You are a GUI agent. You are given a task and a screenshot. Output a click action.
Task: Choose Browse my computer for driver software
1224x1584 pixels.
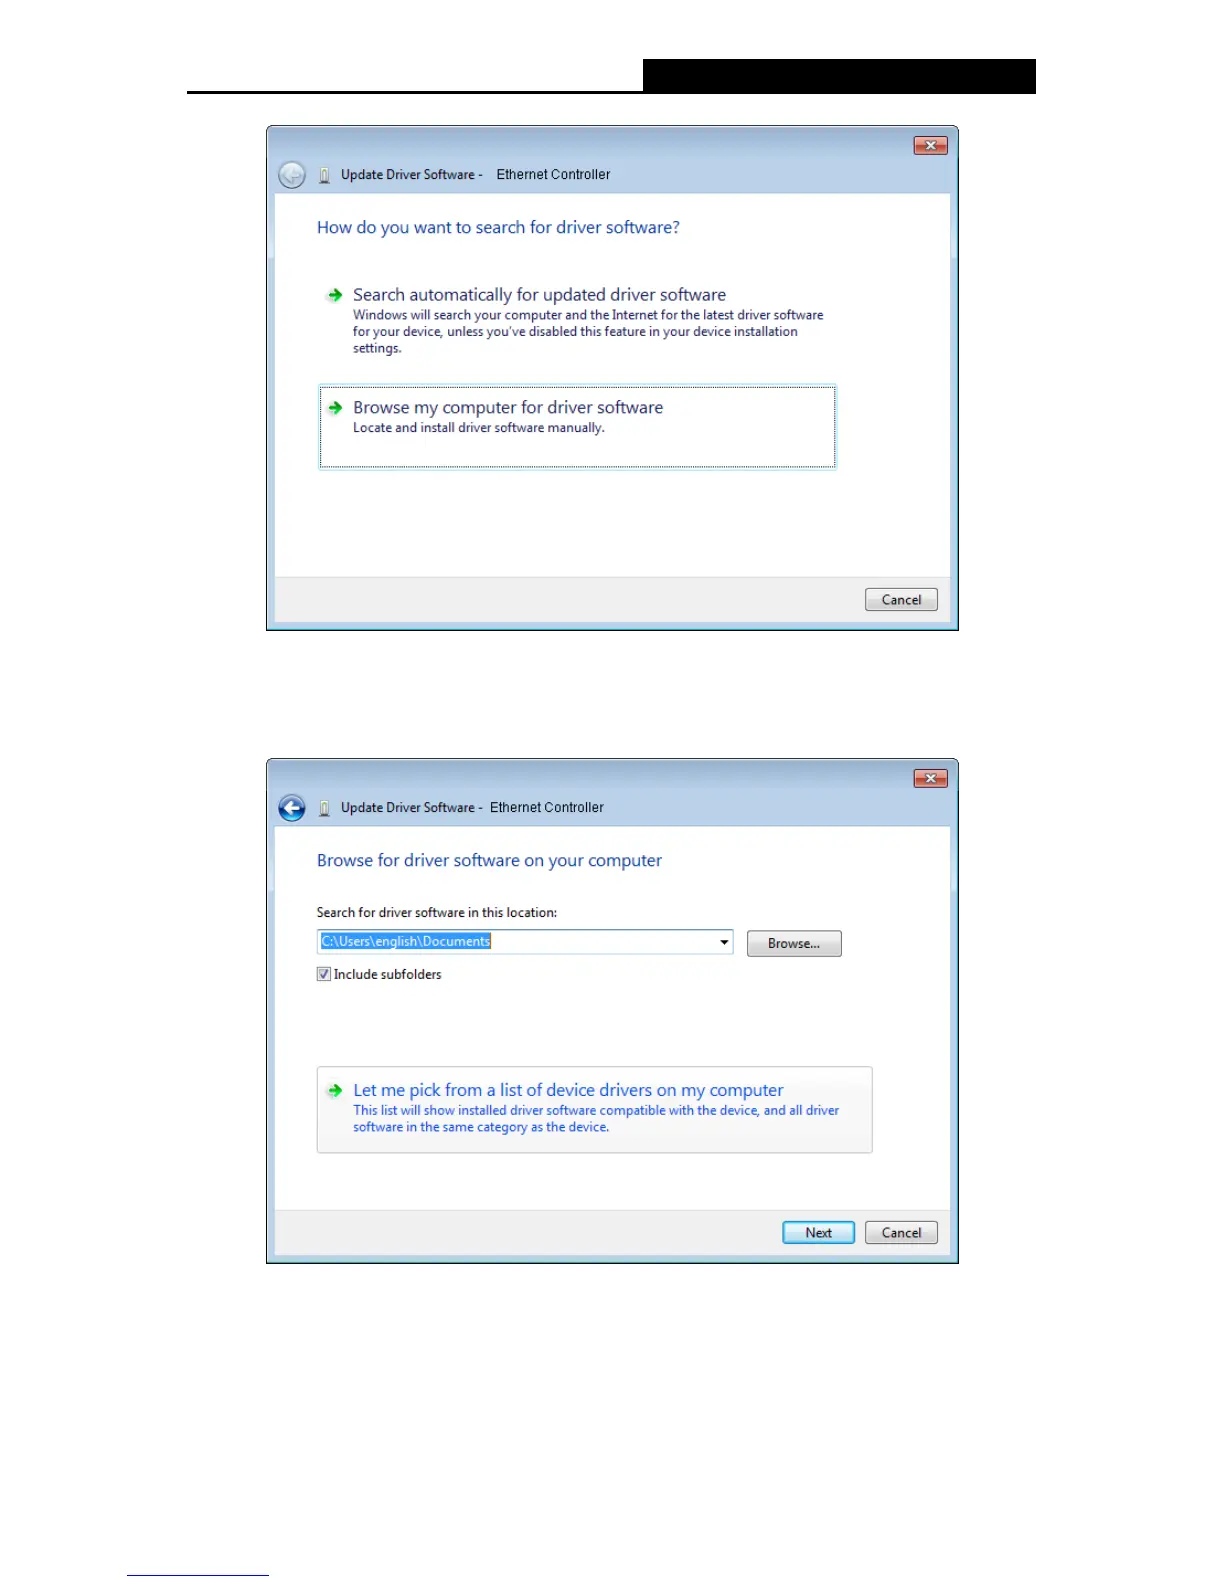[x=577, y=427]
